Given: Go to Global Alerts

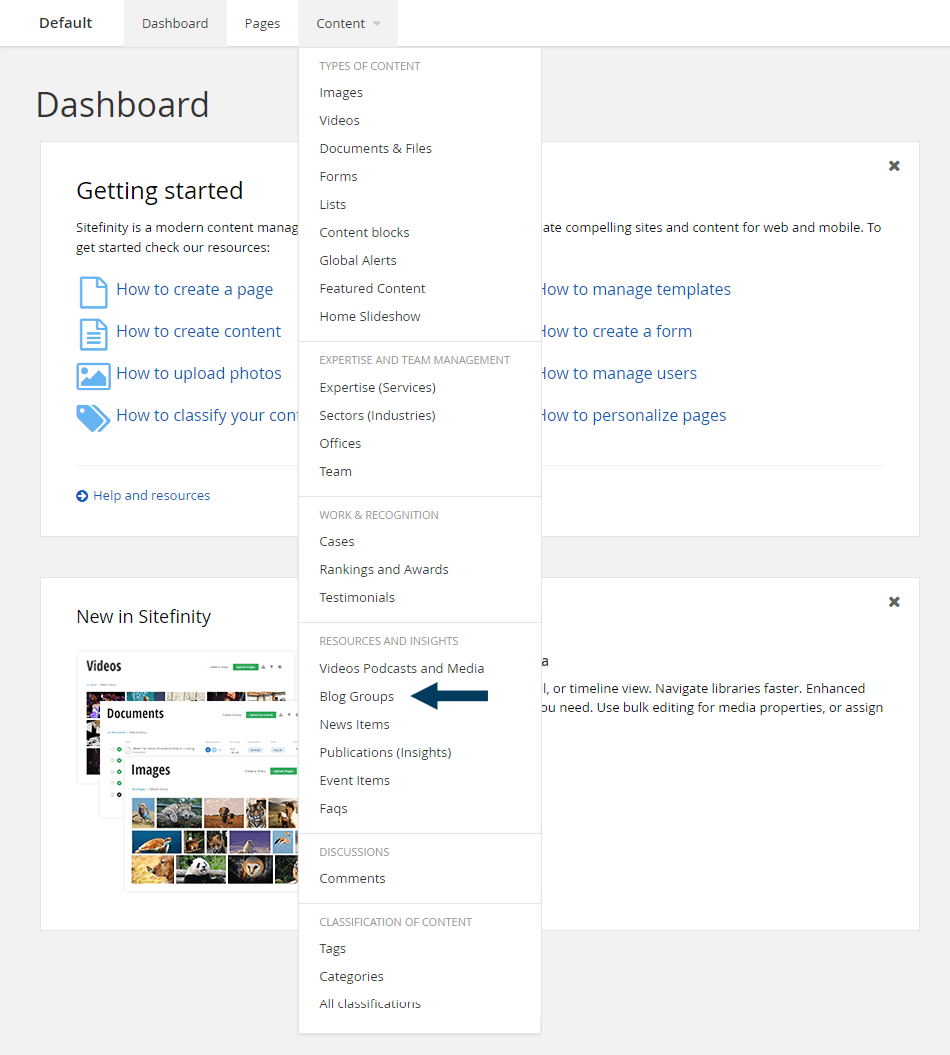Looking at the screenshot, I should click(x=358, y=260).
